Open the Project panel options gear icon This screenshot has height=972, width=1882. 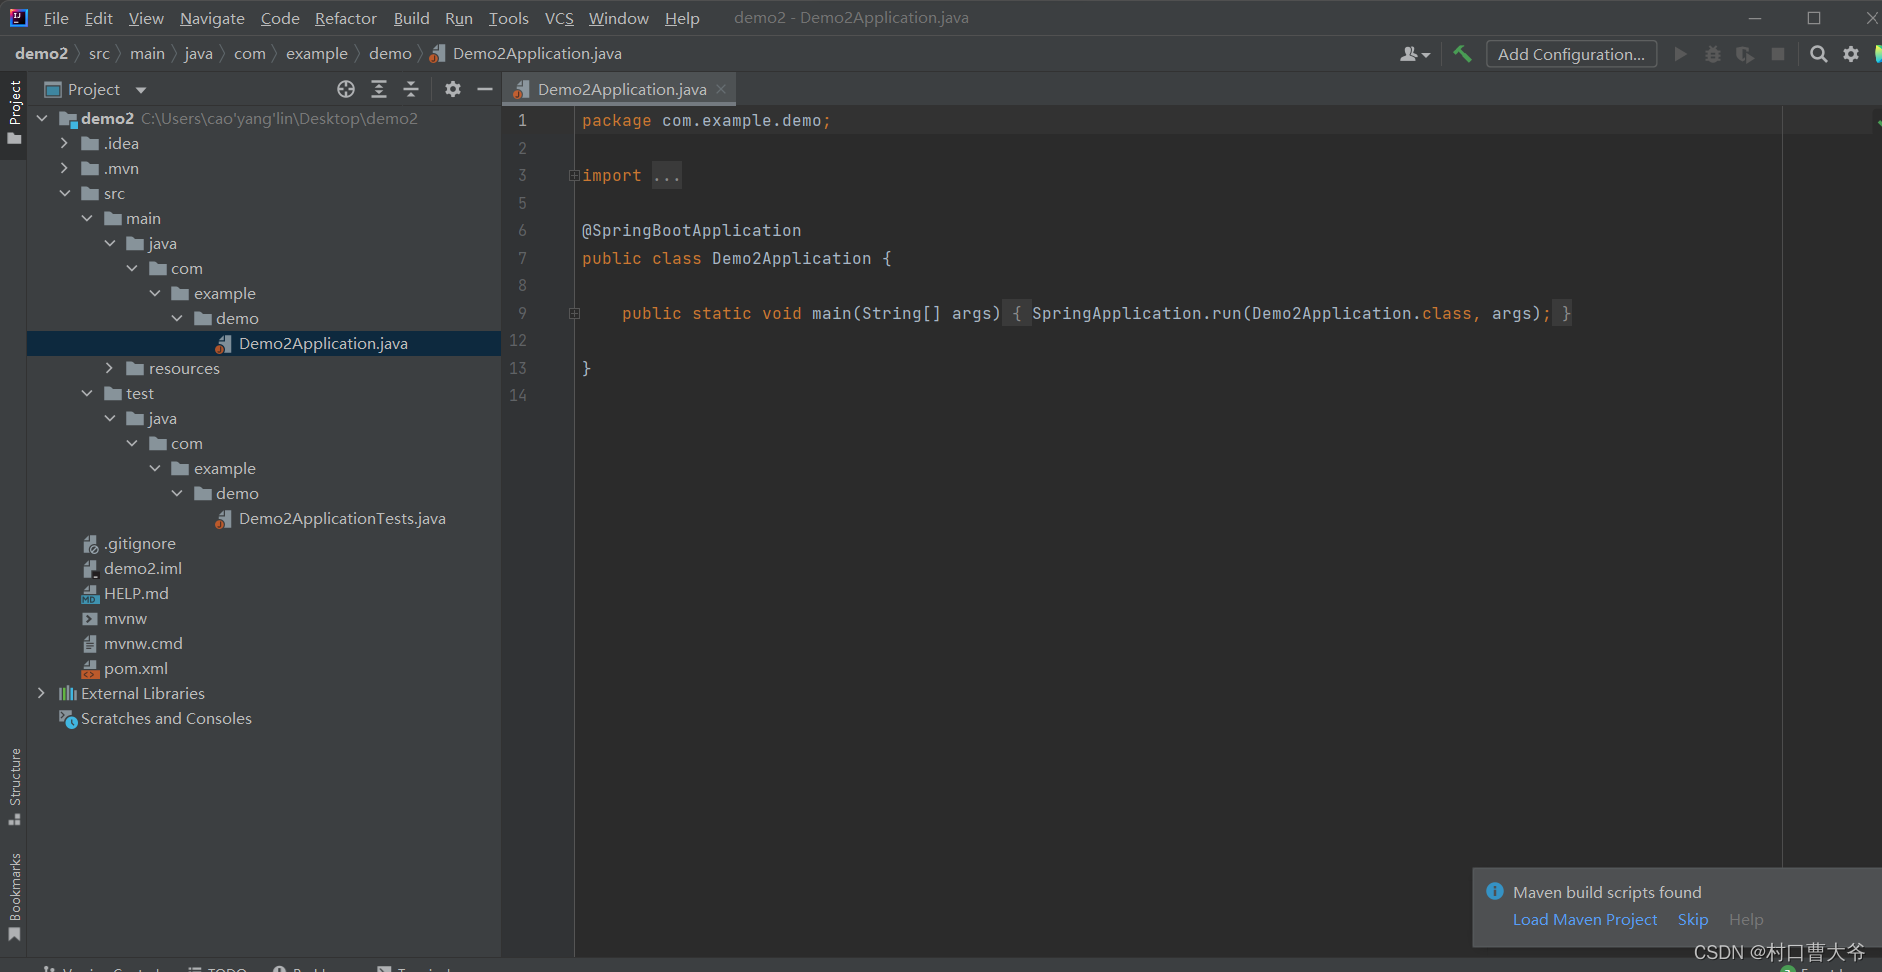coord(453,89)
